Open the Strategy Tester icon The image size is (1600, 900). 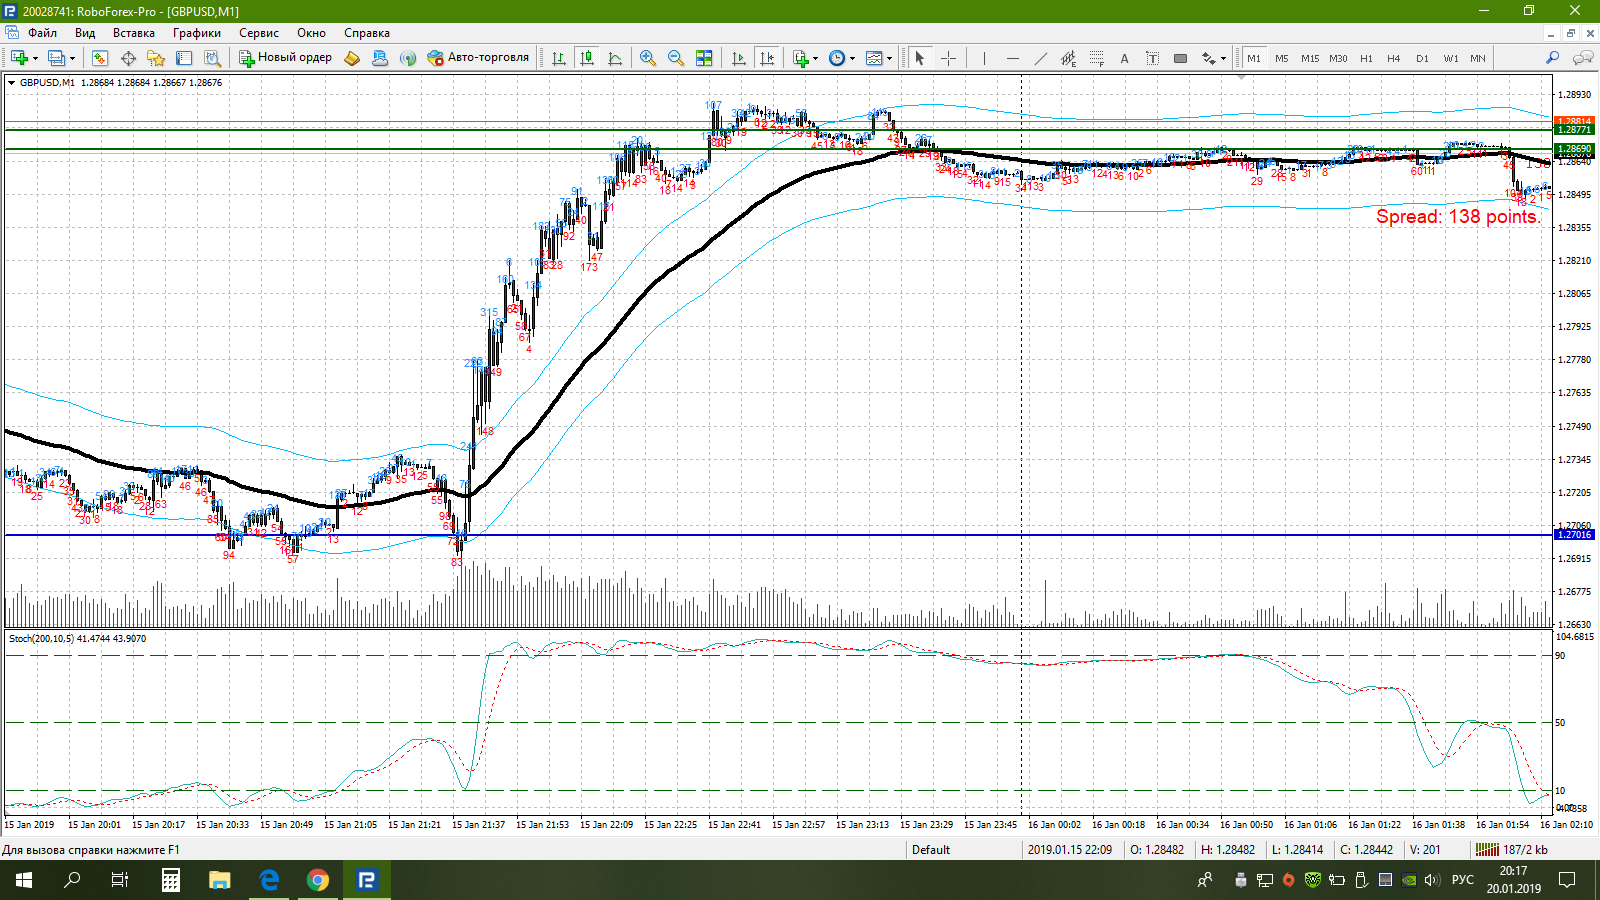point(212,58)
